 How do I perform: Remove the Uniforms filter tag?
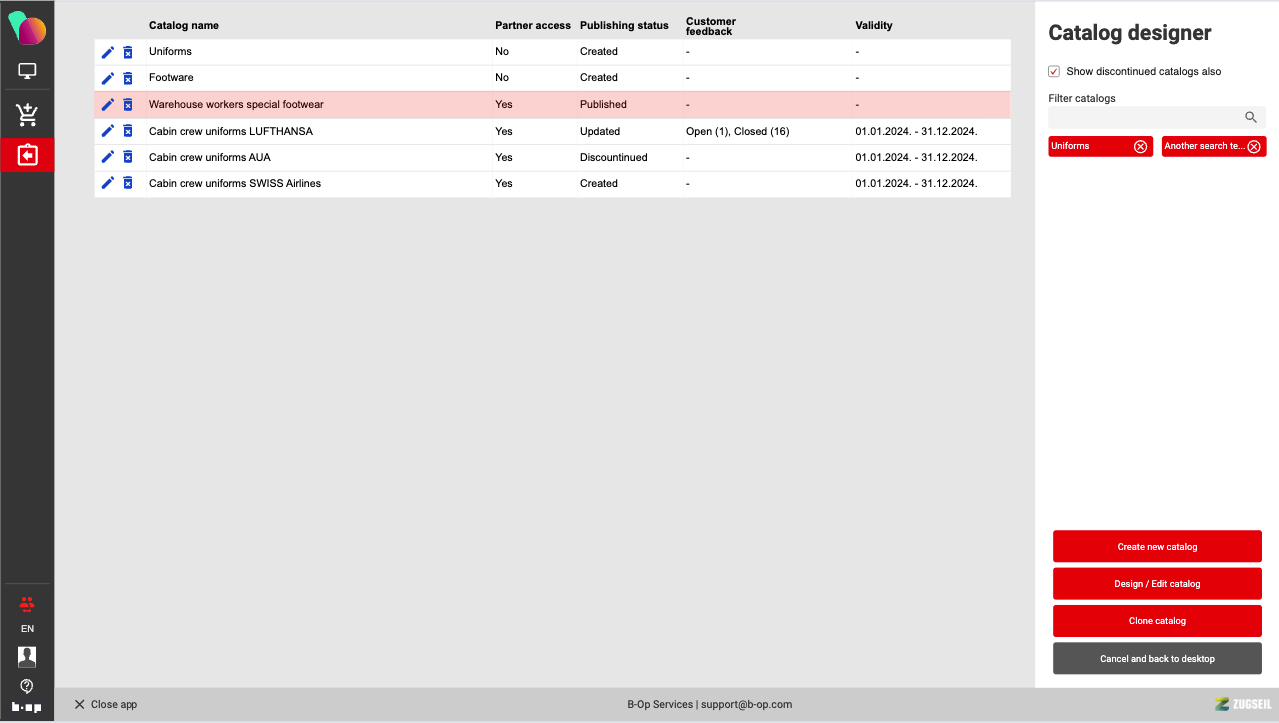[x=1140, y=147]
